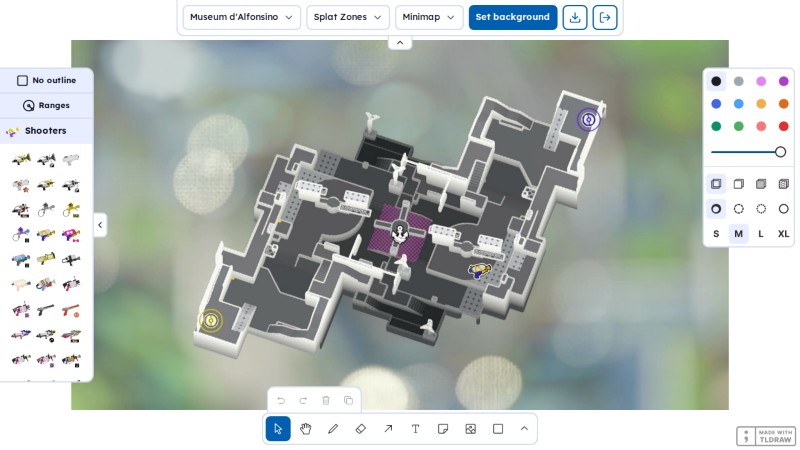The width and height of the screenshot is (800, 450).
Task: Click the trash Delete icon
Action: coord(326,401)
